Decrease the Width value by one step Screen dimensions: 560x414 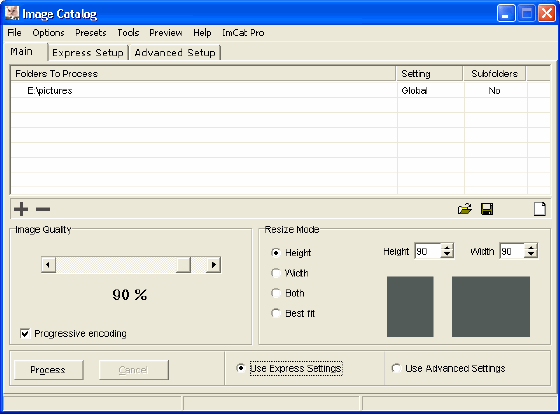tap(531, 254)
